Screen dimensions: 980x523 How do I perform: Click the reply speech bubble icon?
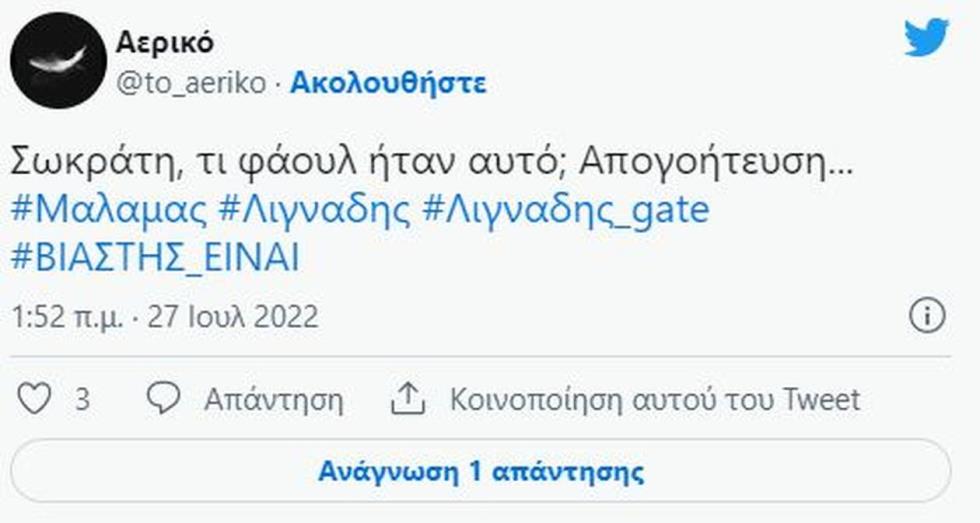click(x=163, y=398)
